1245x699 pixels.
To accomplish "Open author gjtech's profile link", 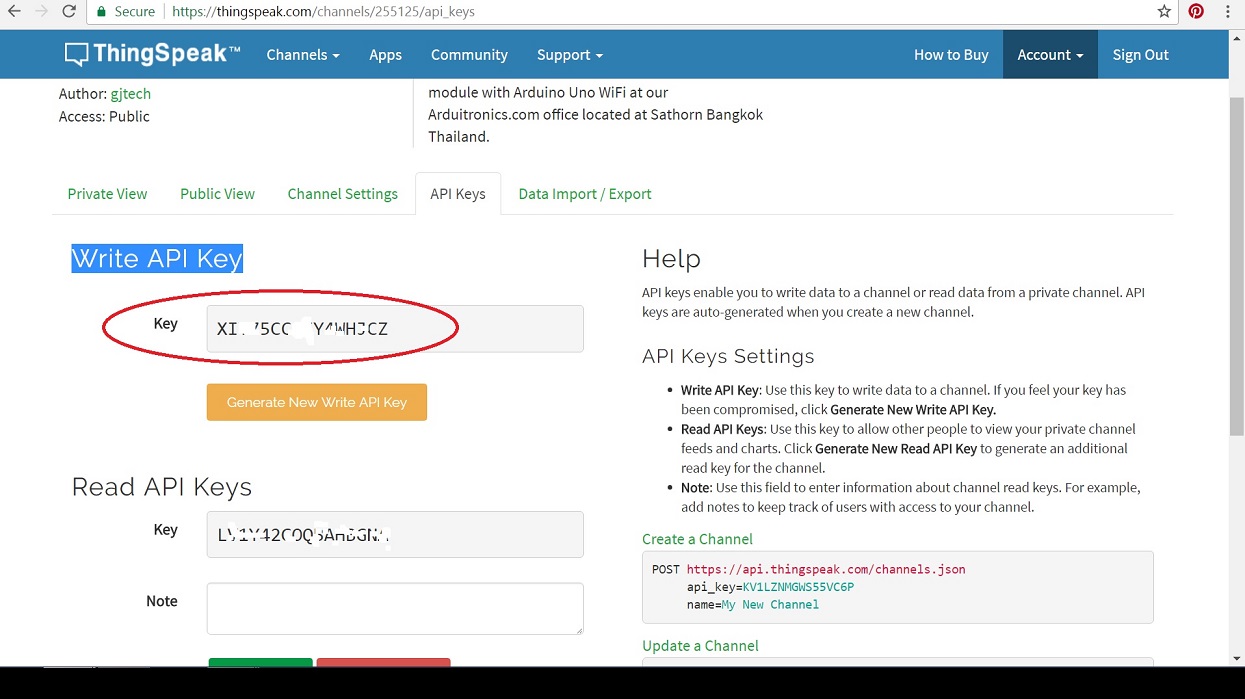I will [x=129, y=94].
